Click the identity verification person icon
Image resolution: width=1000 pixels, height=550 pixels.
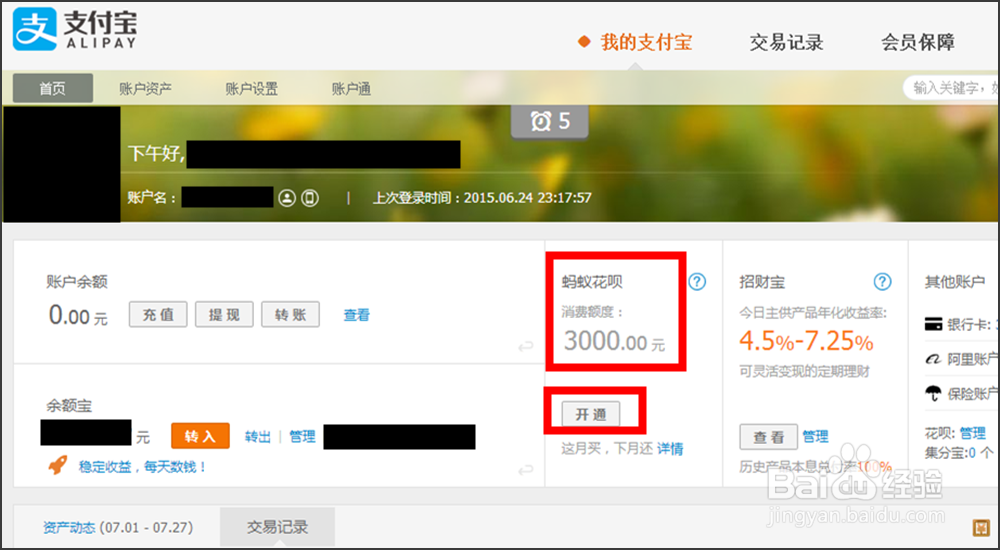click(287, 198)
